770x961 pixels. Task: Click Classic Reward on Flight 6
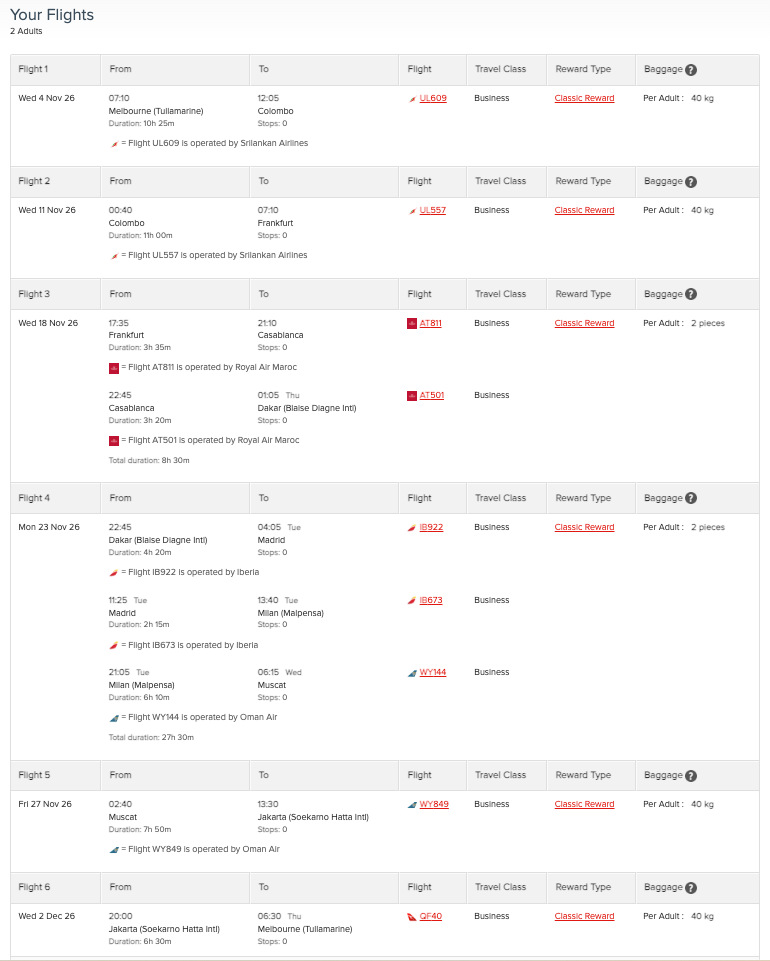[584, 916]
